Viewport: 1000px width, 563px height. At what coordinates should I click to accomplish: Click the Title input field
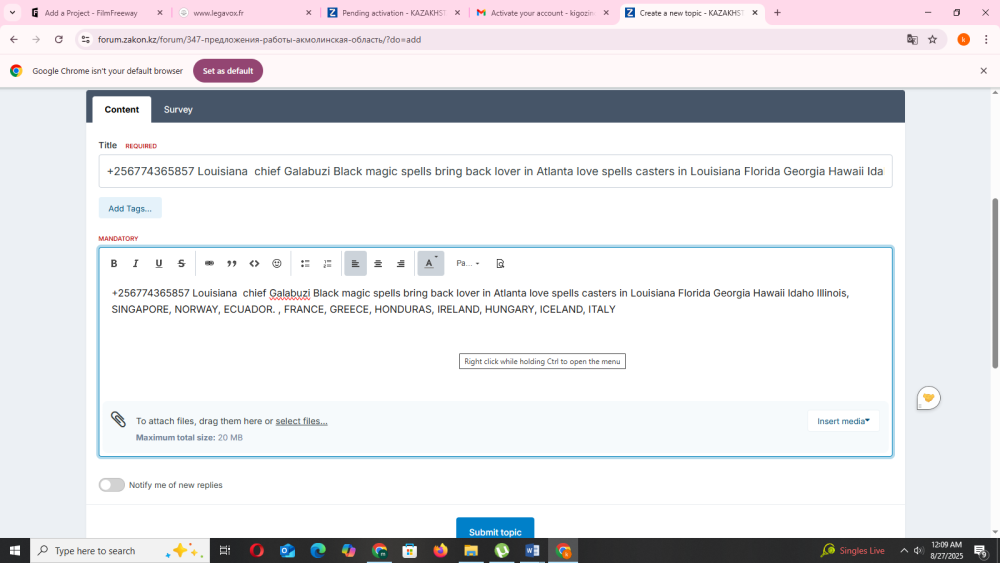pyautogui.click(x=496, y=171)
